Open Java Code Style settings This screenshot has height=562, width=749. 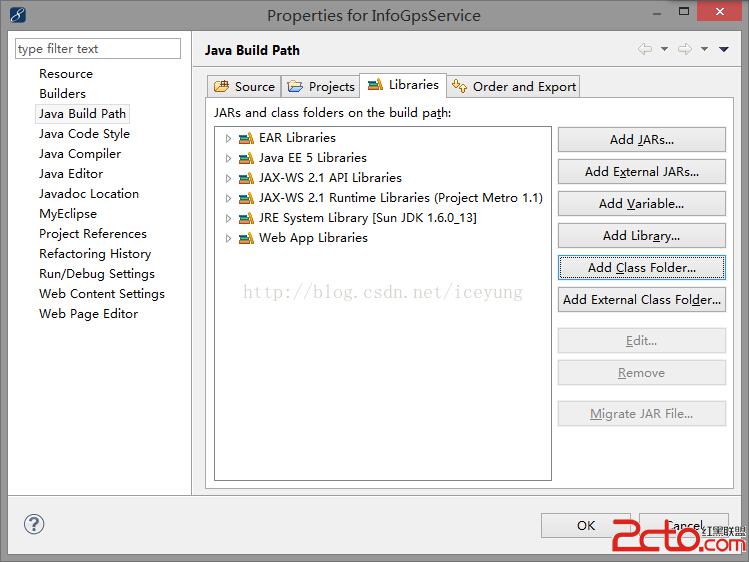(85, 134)
